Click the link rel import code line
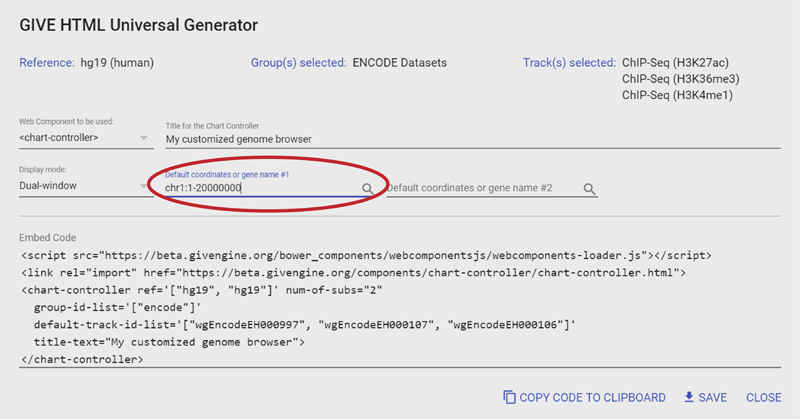 pyautogui.click(x=354, y=273)
